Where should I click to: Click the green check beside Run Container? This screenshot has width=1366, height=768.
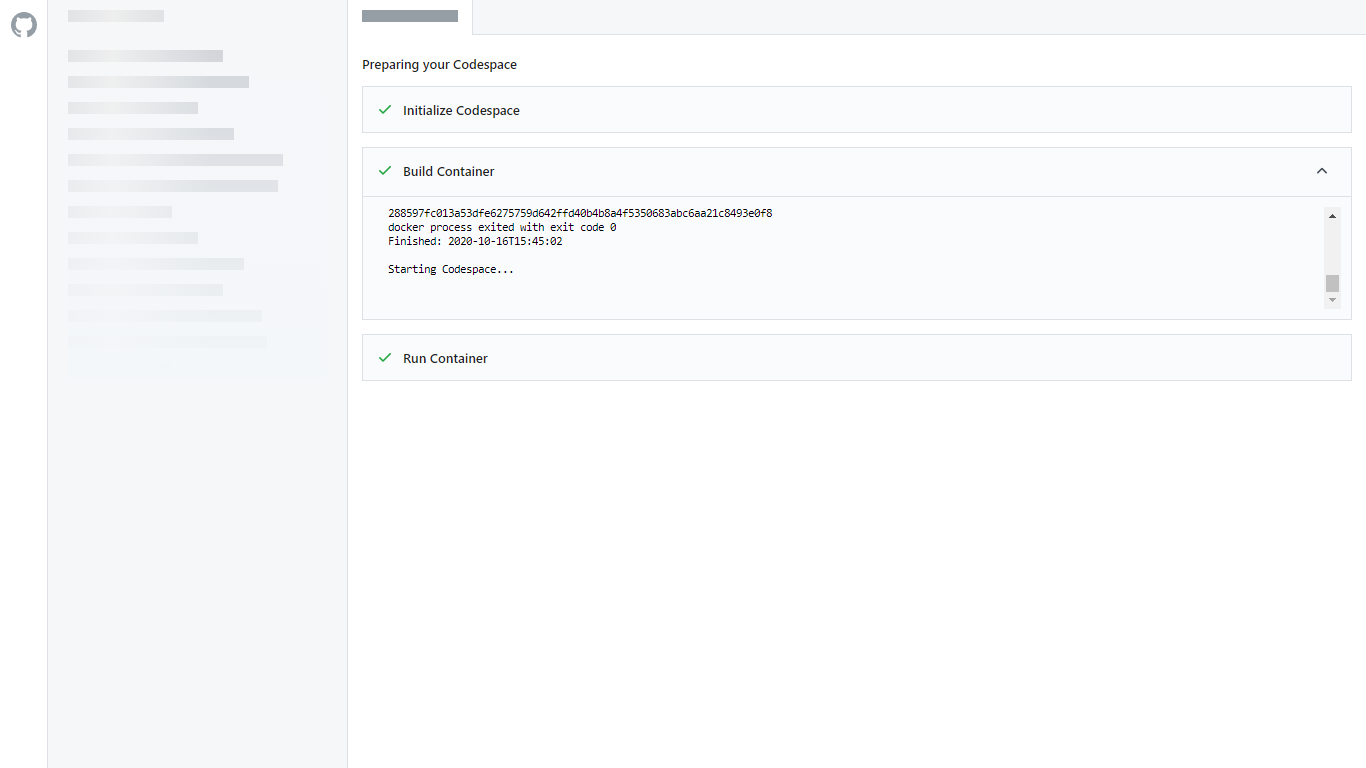coord(385,358)
